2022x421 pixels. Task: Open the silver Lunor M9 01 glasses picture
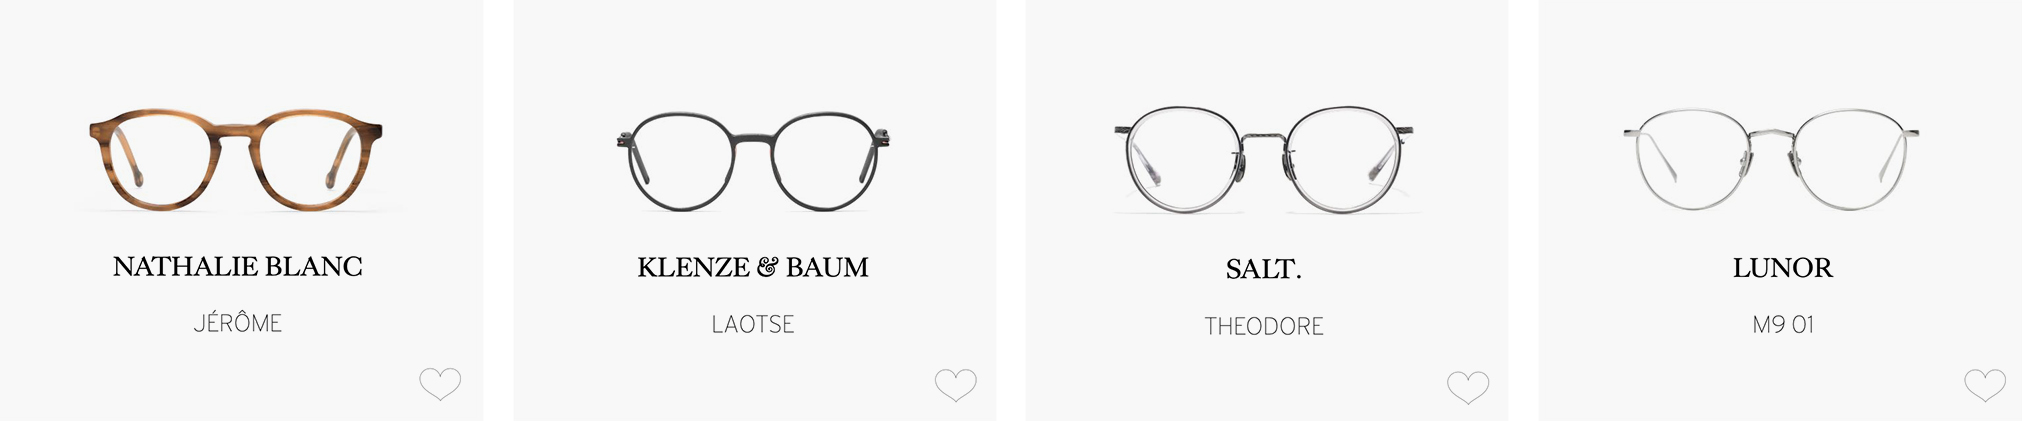click(x=1771, y=159)
